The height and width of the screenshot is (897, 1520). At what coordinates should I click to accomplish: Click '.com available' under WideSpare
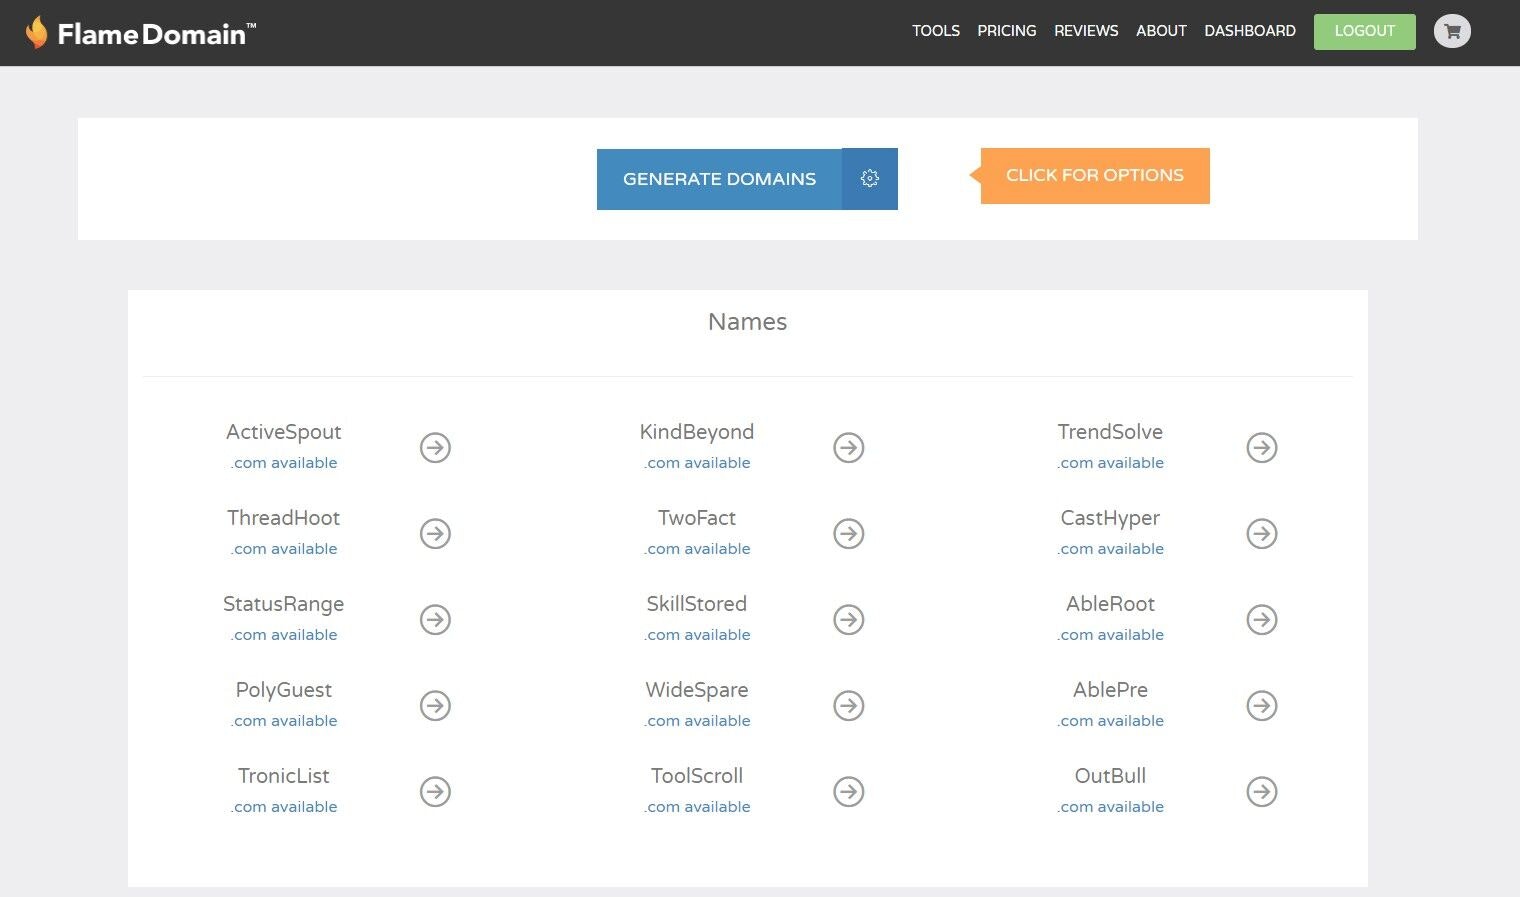click(697, 721)
